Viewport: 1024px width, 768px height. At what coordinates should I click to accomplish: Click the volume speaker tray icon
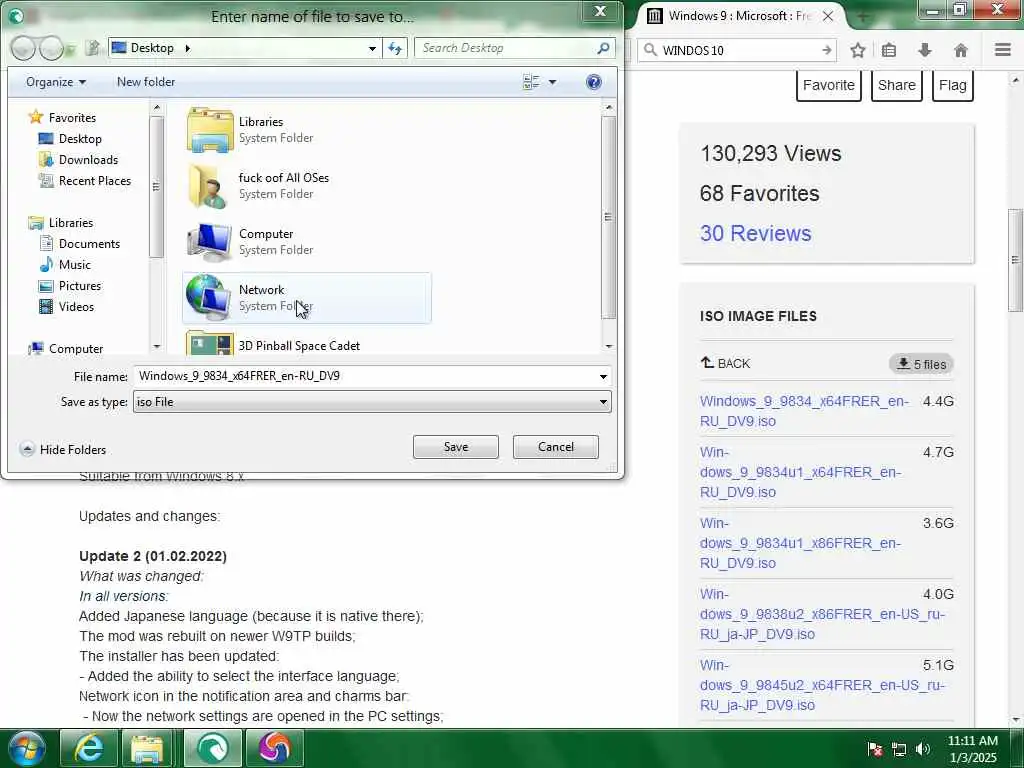(x=923, y=749)
